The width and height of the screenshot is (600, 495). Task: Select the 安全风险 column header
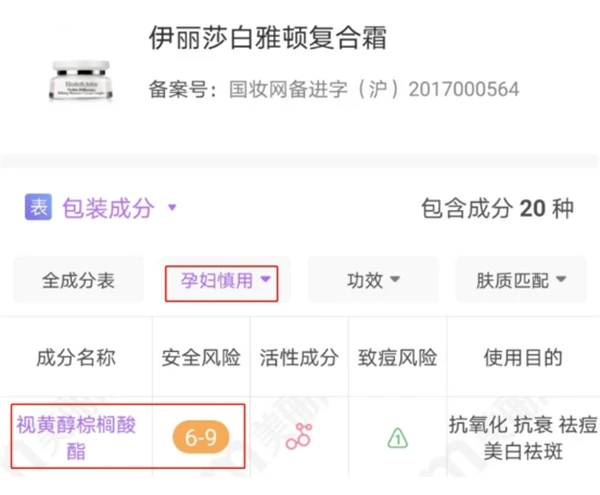point(201,358)
